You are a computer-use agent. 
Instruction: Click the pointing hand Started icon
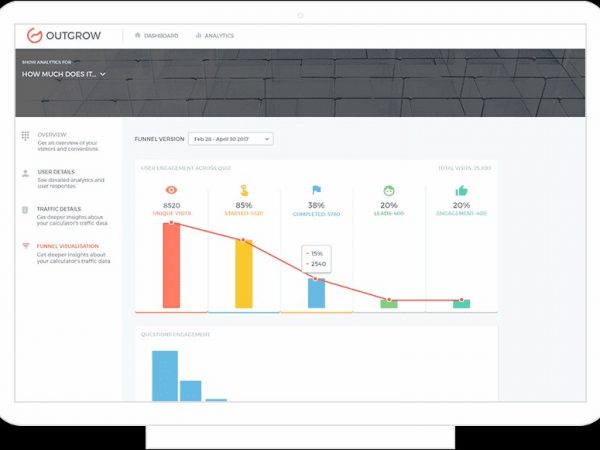click(243, 189)
